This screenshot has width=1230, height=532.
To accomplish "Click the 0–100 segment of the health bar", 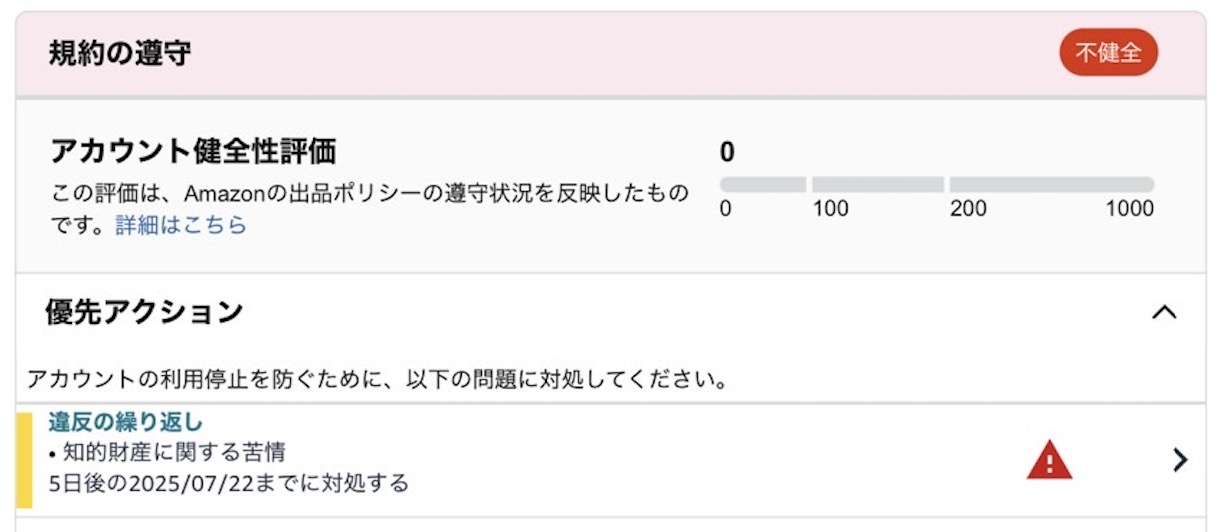I will coord(763,185).
